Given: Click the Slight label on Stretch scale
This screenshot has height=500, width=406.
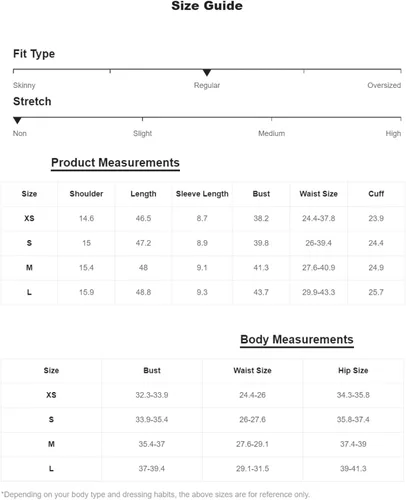Looking at the screenshot, I should point(142,134).
